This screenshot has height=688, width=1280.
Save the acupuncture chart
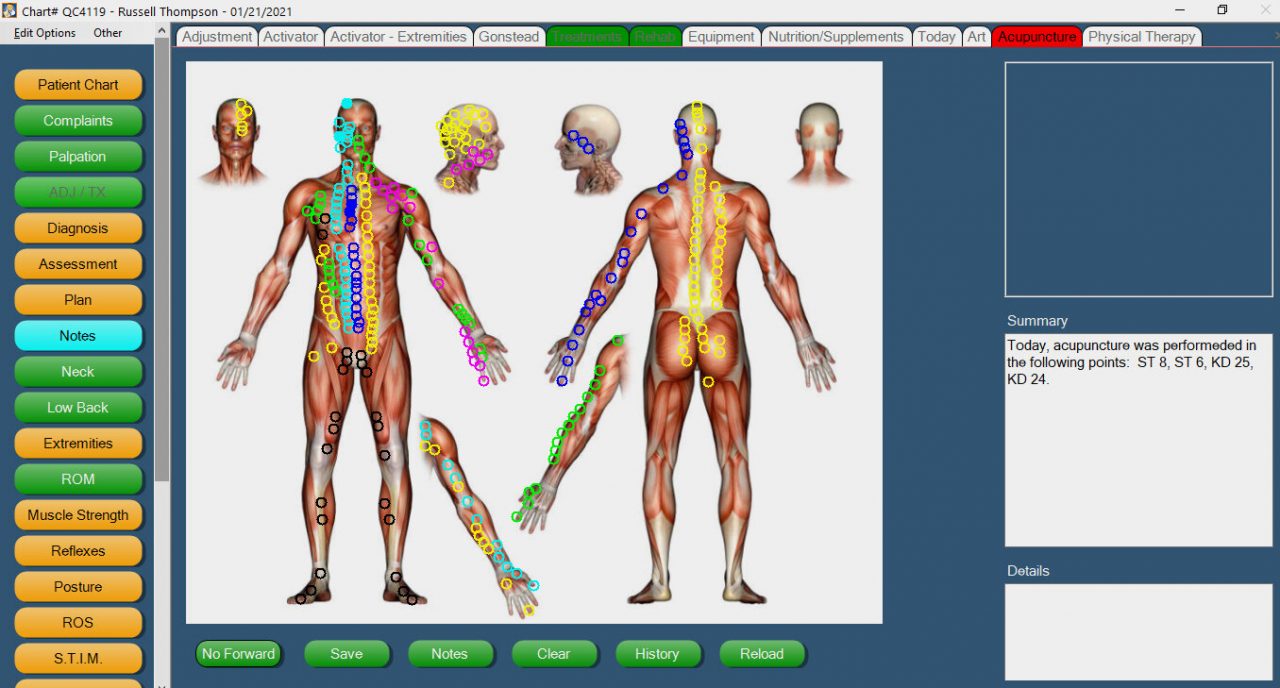(x=347, y=653)
